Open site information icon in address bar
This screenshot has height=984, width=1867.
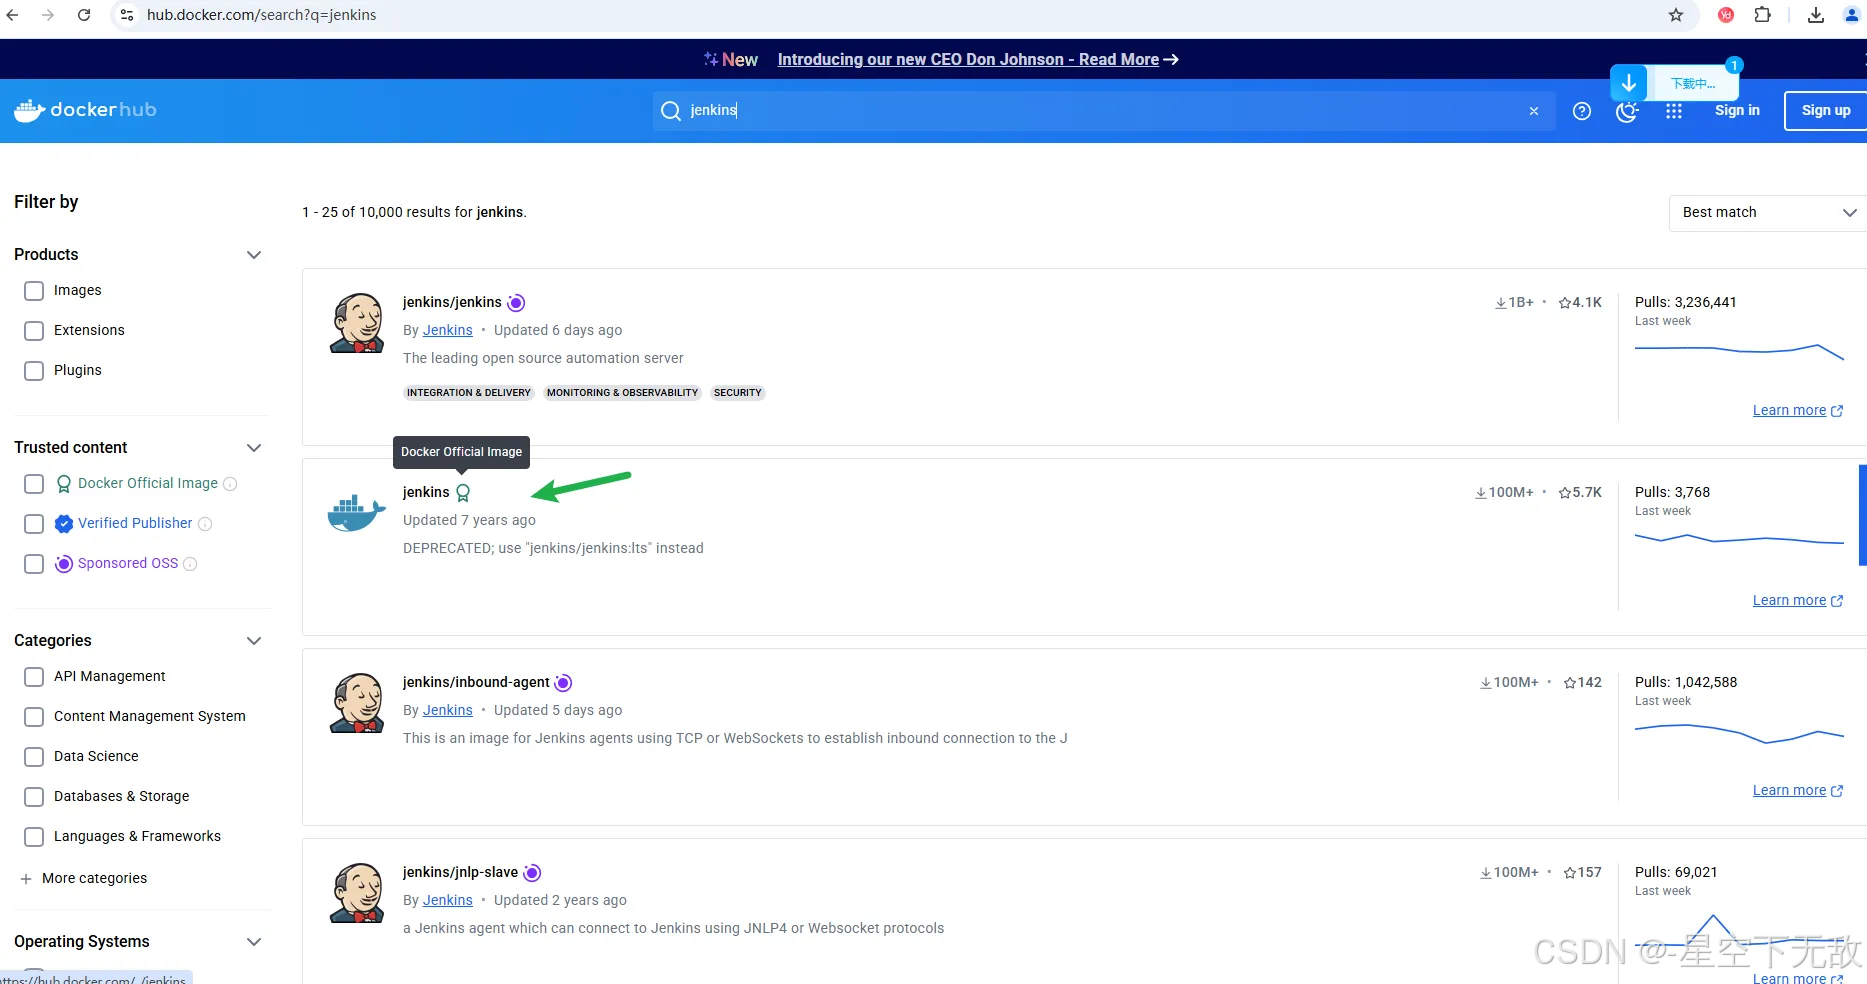[x=127, y=15]
